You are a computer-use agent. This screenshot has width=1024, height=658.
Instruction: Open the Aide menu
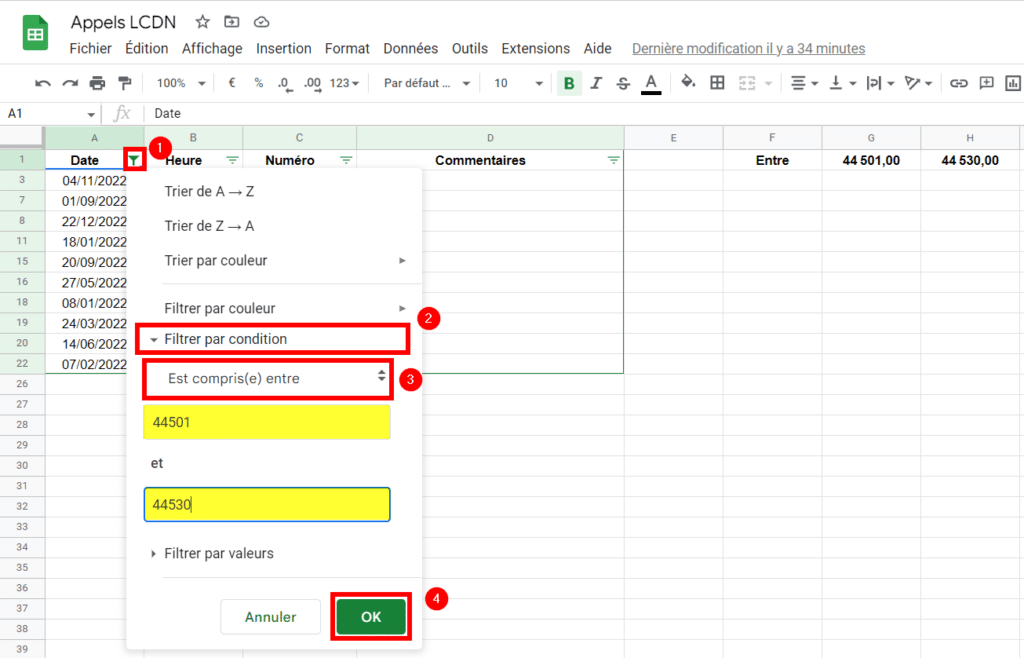pos(598,48)
